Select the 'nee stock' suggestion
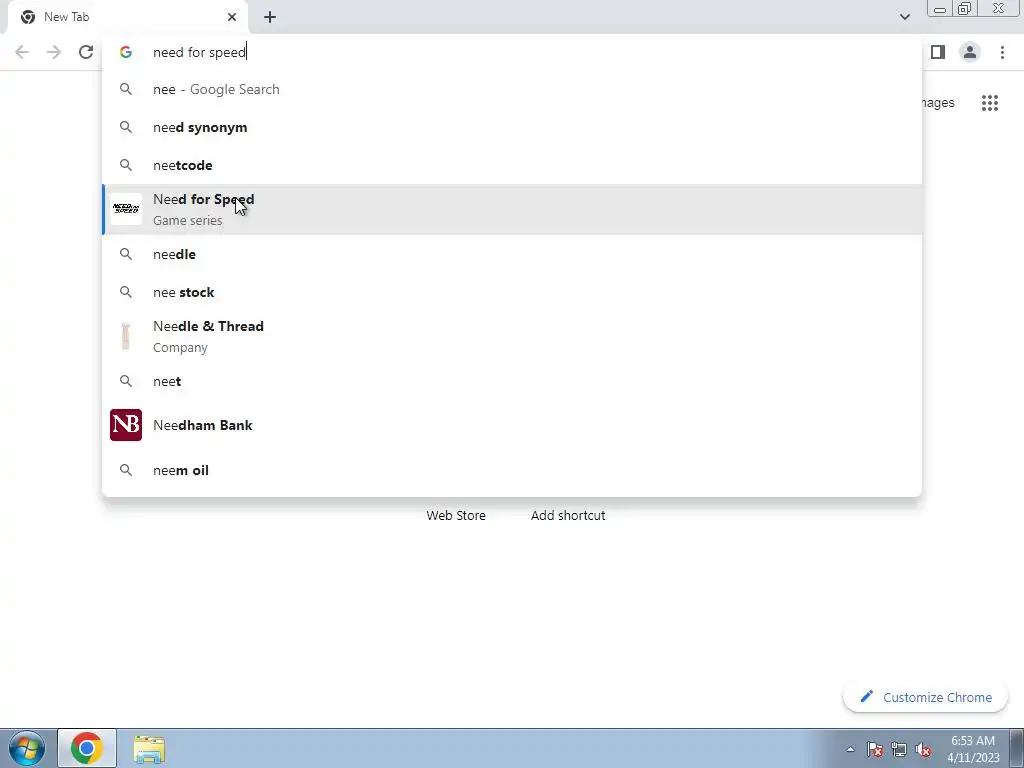 [x=512, y=292]
